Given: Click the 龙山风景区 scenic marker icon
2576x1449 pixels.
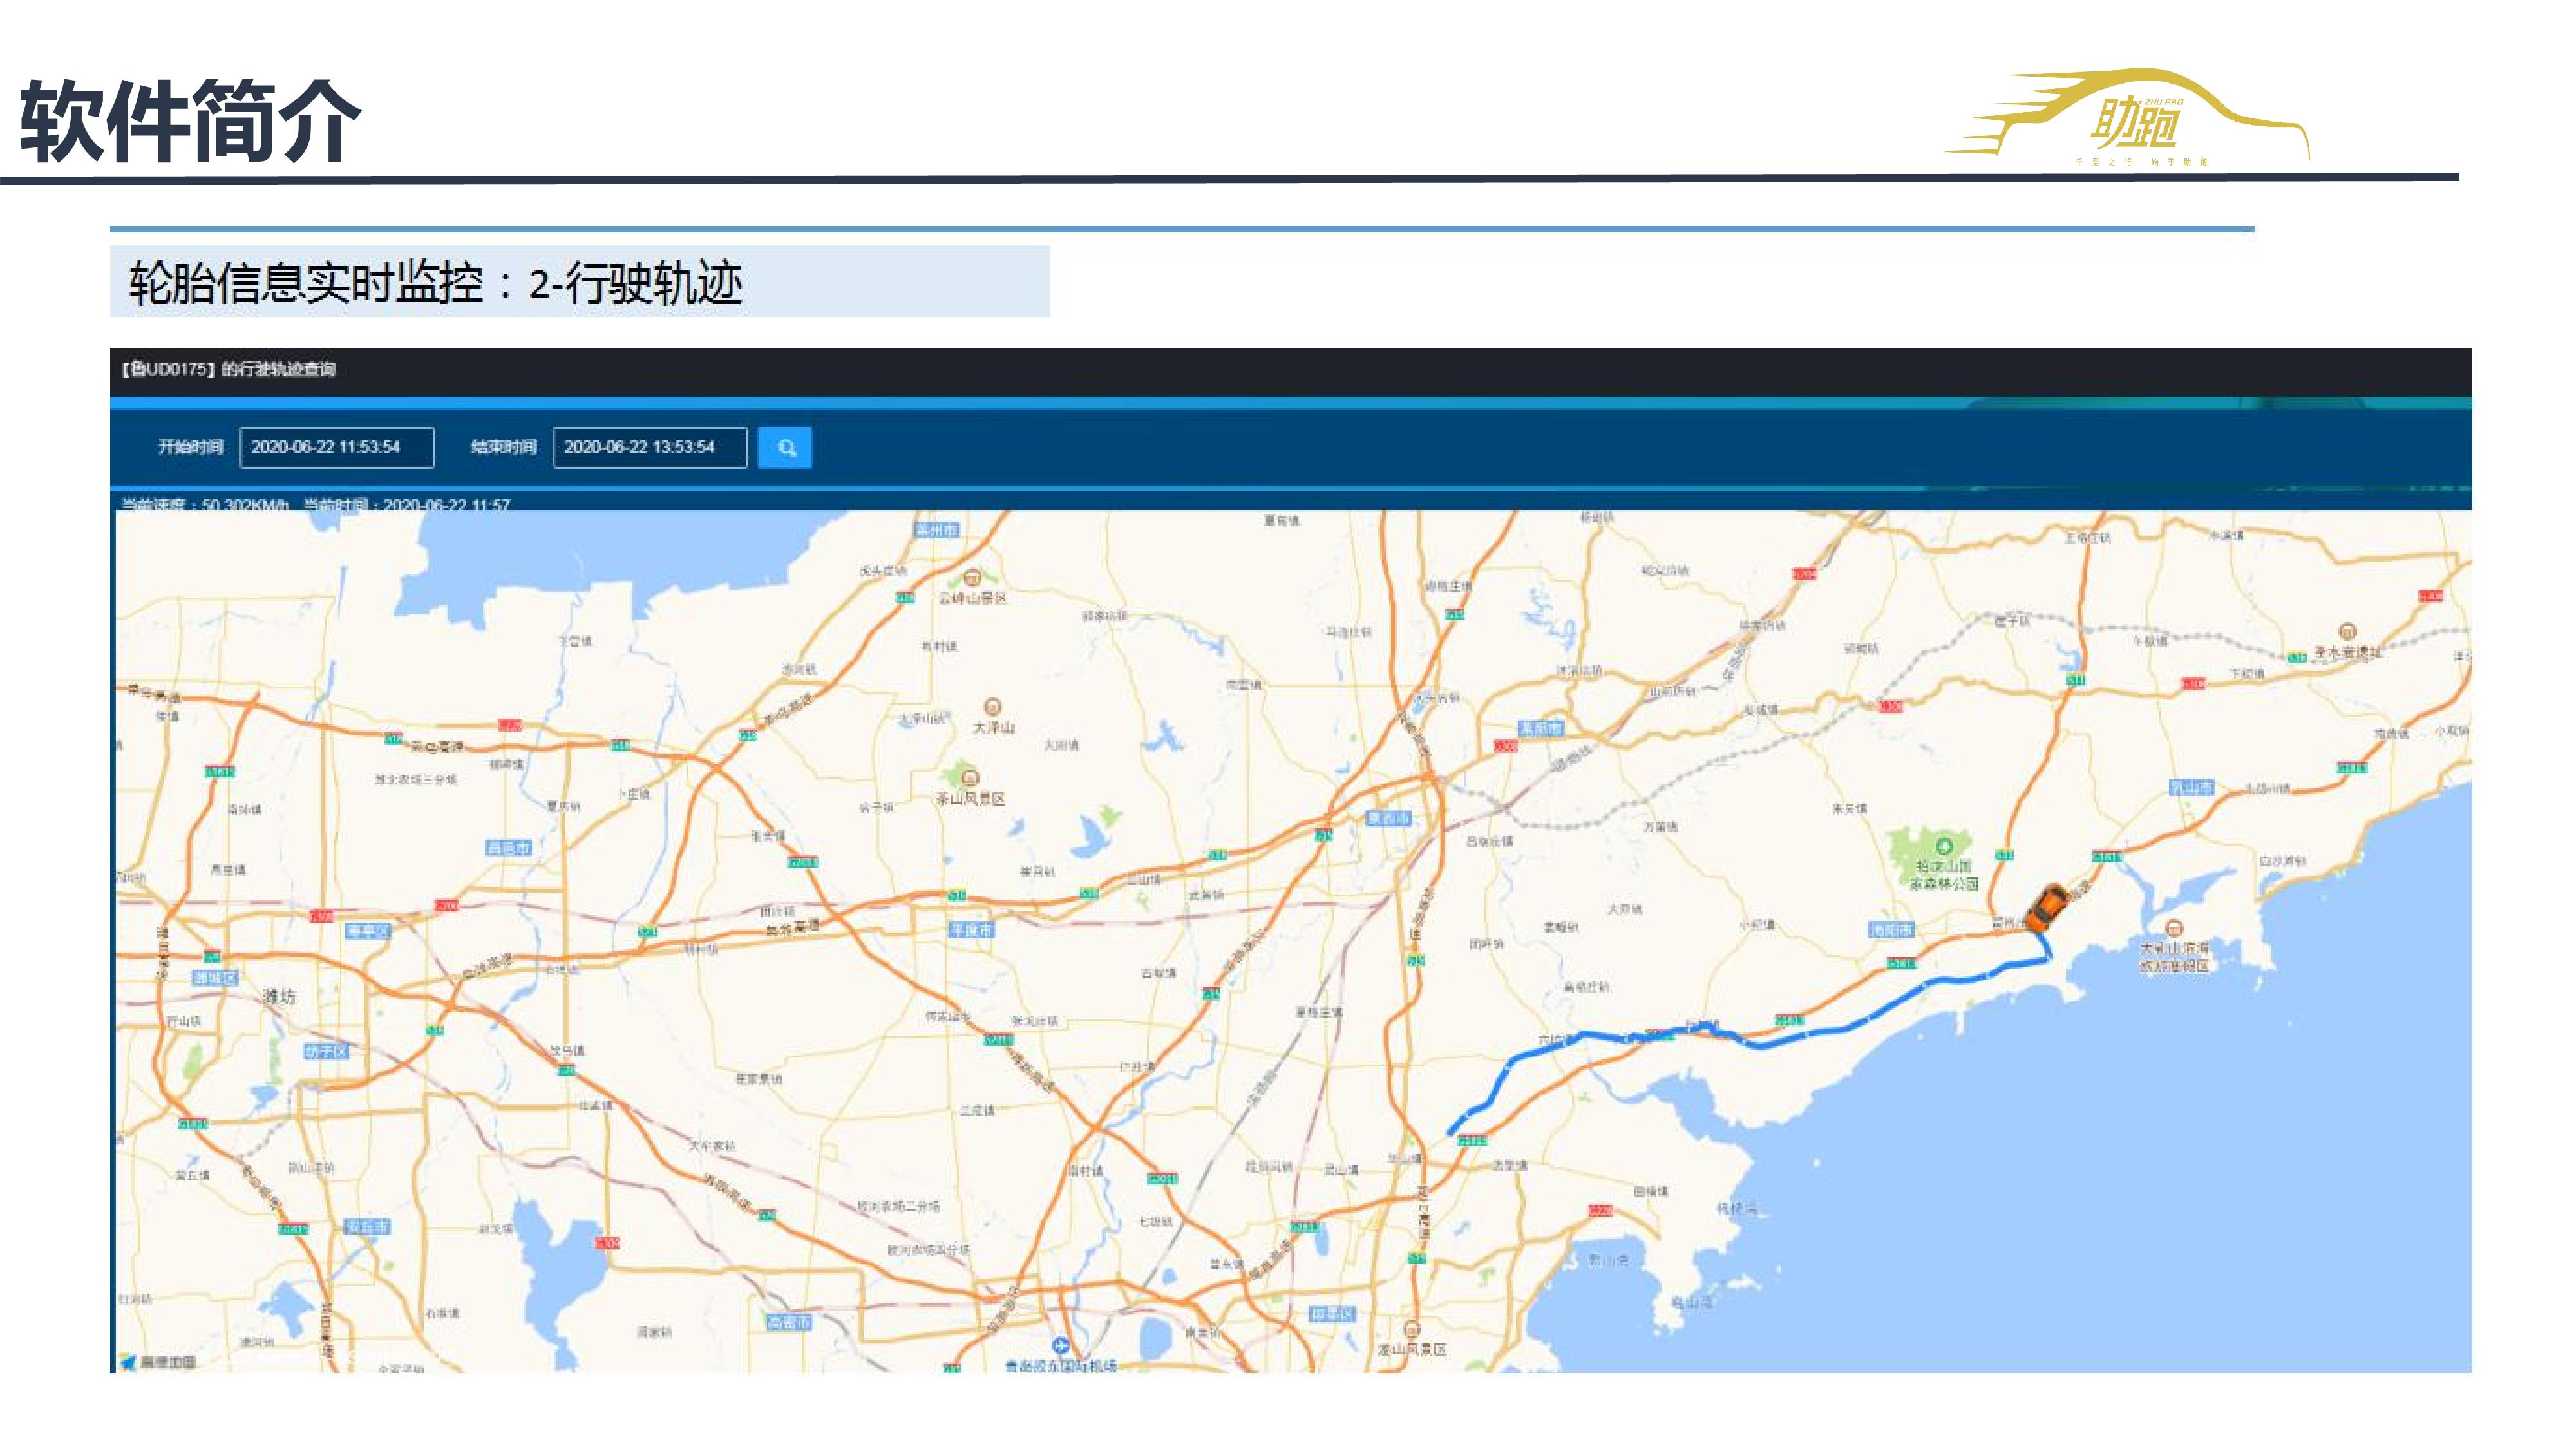Looking at the screenshot, I should 1411,1329.
